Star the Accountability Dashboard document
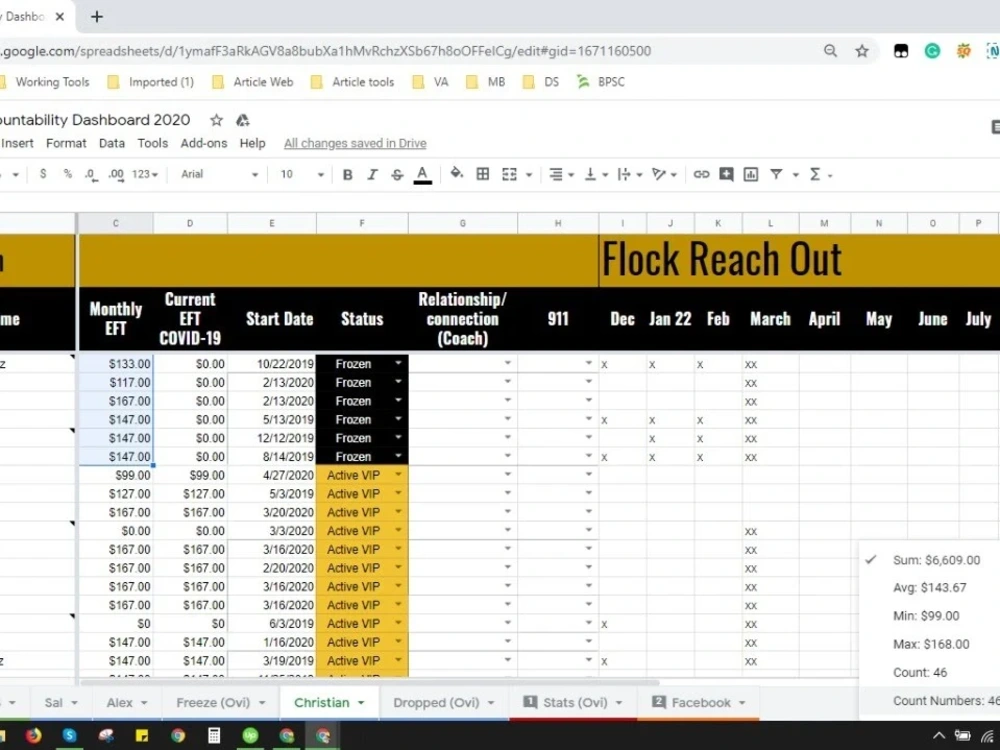Screen dimensions: 1000x750 217,120
